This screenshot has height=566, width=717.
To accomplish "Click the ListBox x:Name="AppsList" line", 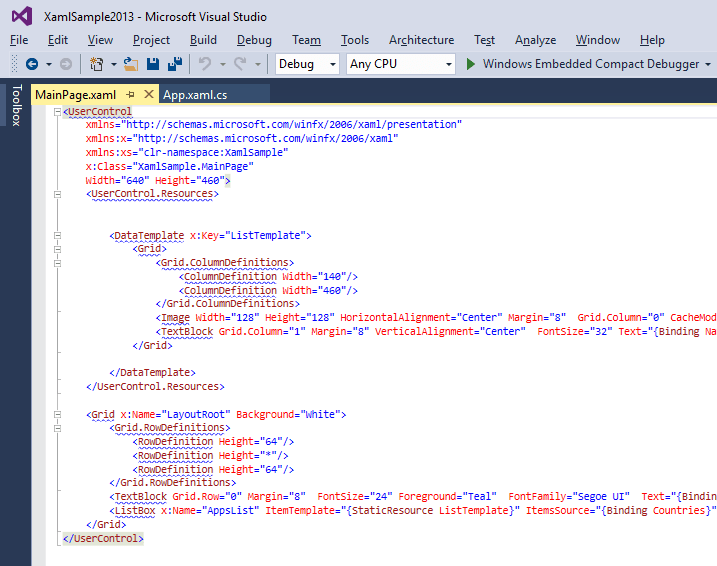I will (x=413, y=511).
